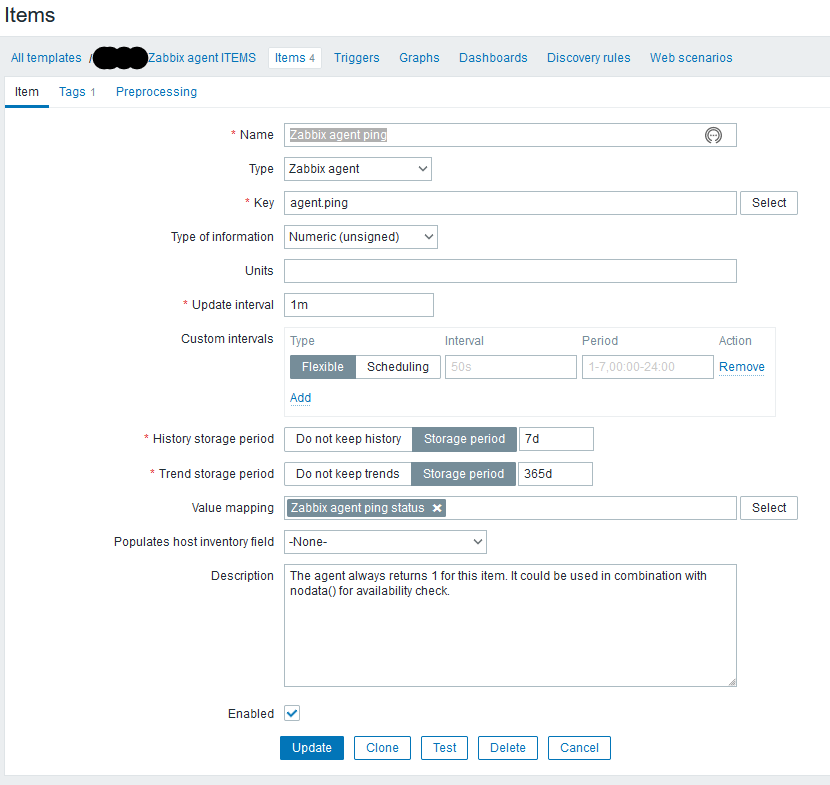Edit the trend storage 365d field
The image size is (830, 785).
[x=555, y=474]
